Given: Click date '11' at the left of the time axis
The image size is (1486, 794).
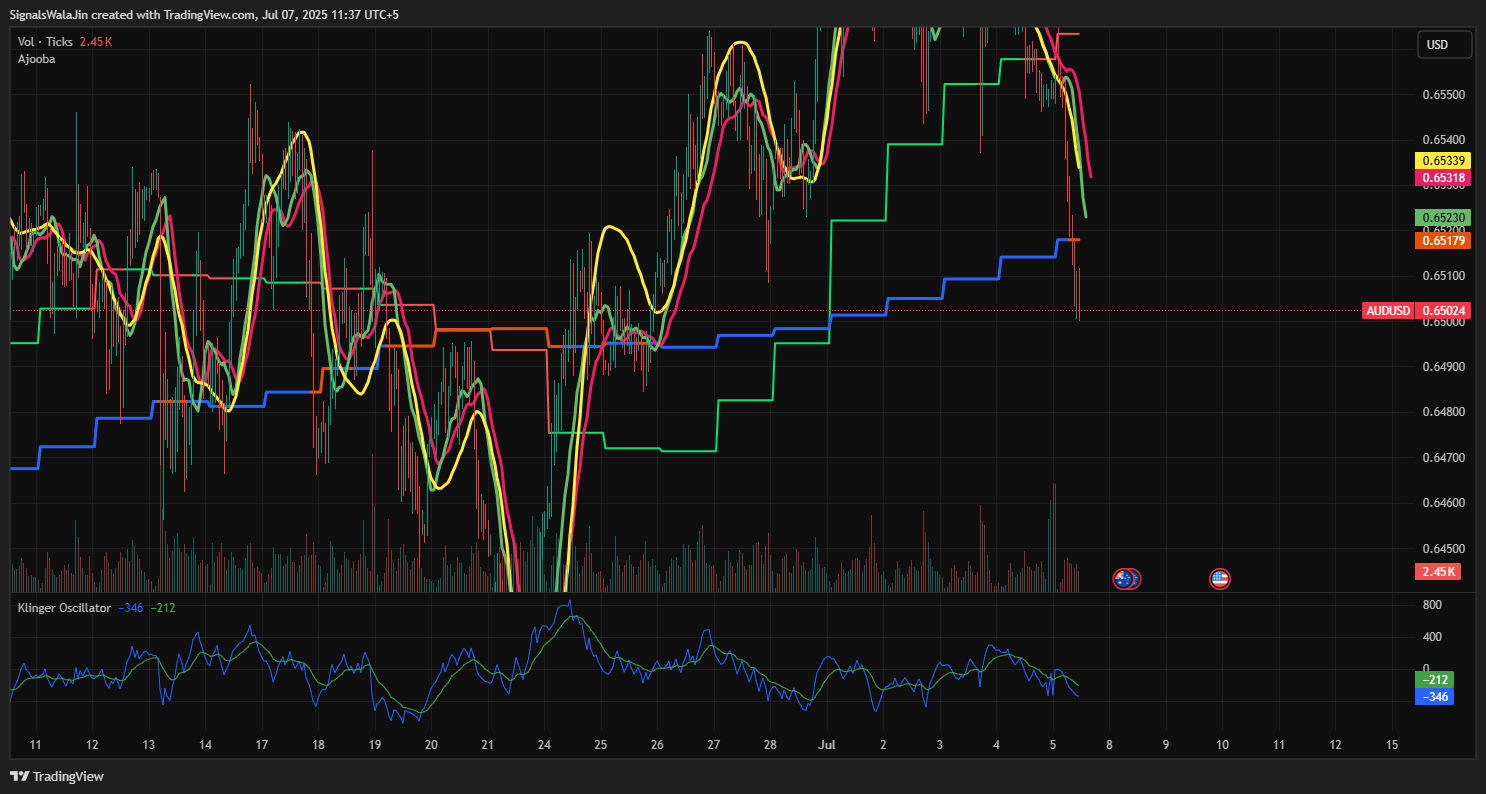Looking at the screenshot, I should point(36,745).
